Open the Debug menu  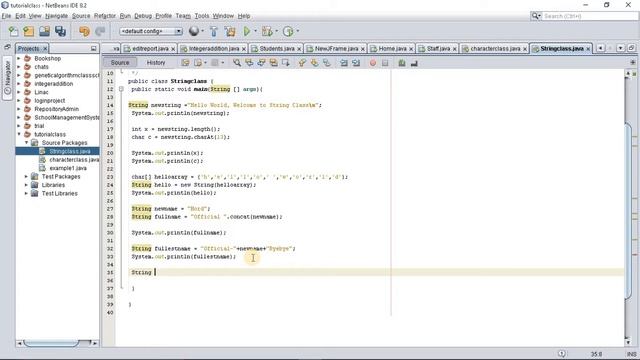(x=143, y=16)
